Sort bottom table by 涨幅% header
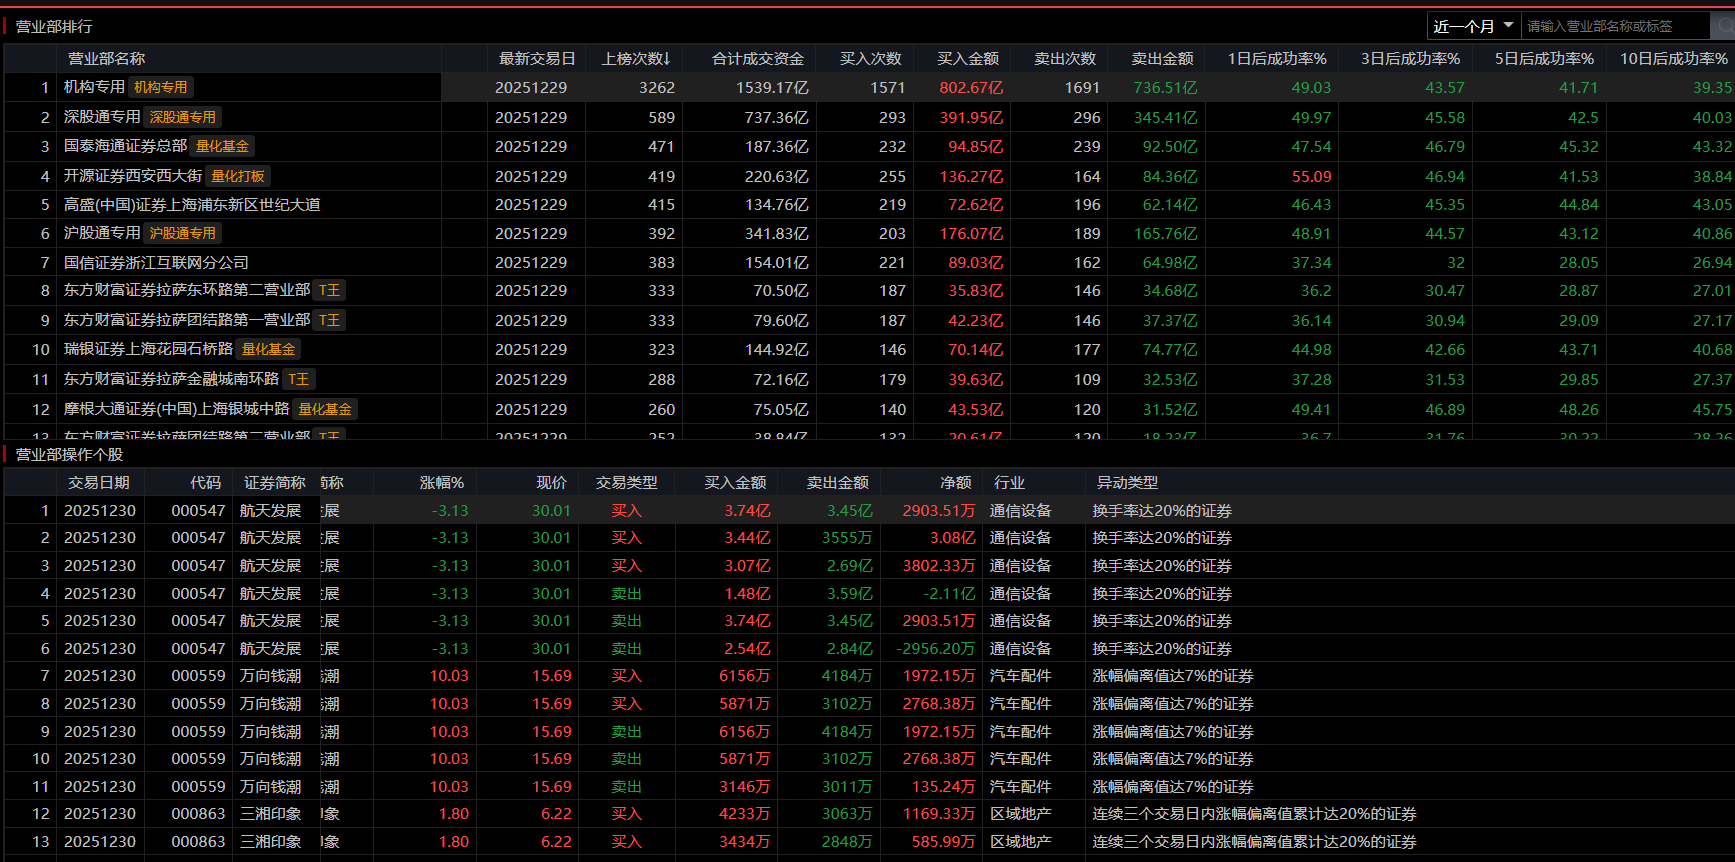This screenshot has height=862, width=1735. point(441,483)
